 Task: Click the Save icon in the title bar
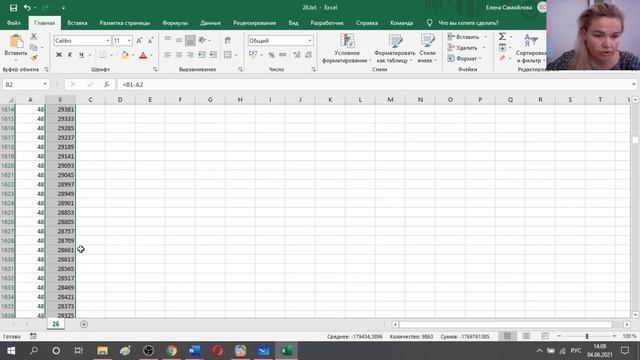pos(13,8)
